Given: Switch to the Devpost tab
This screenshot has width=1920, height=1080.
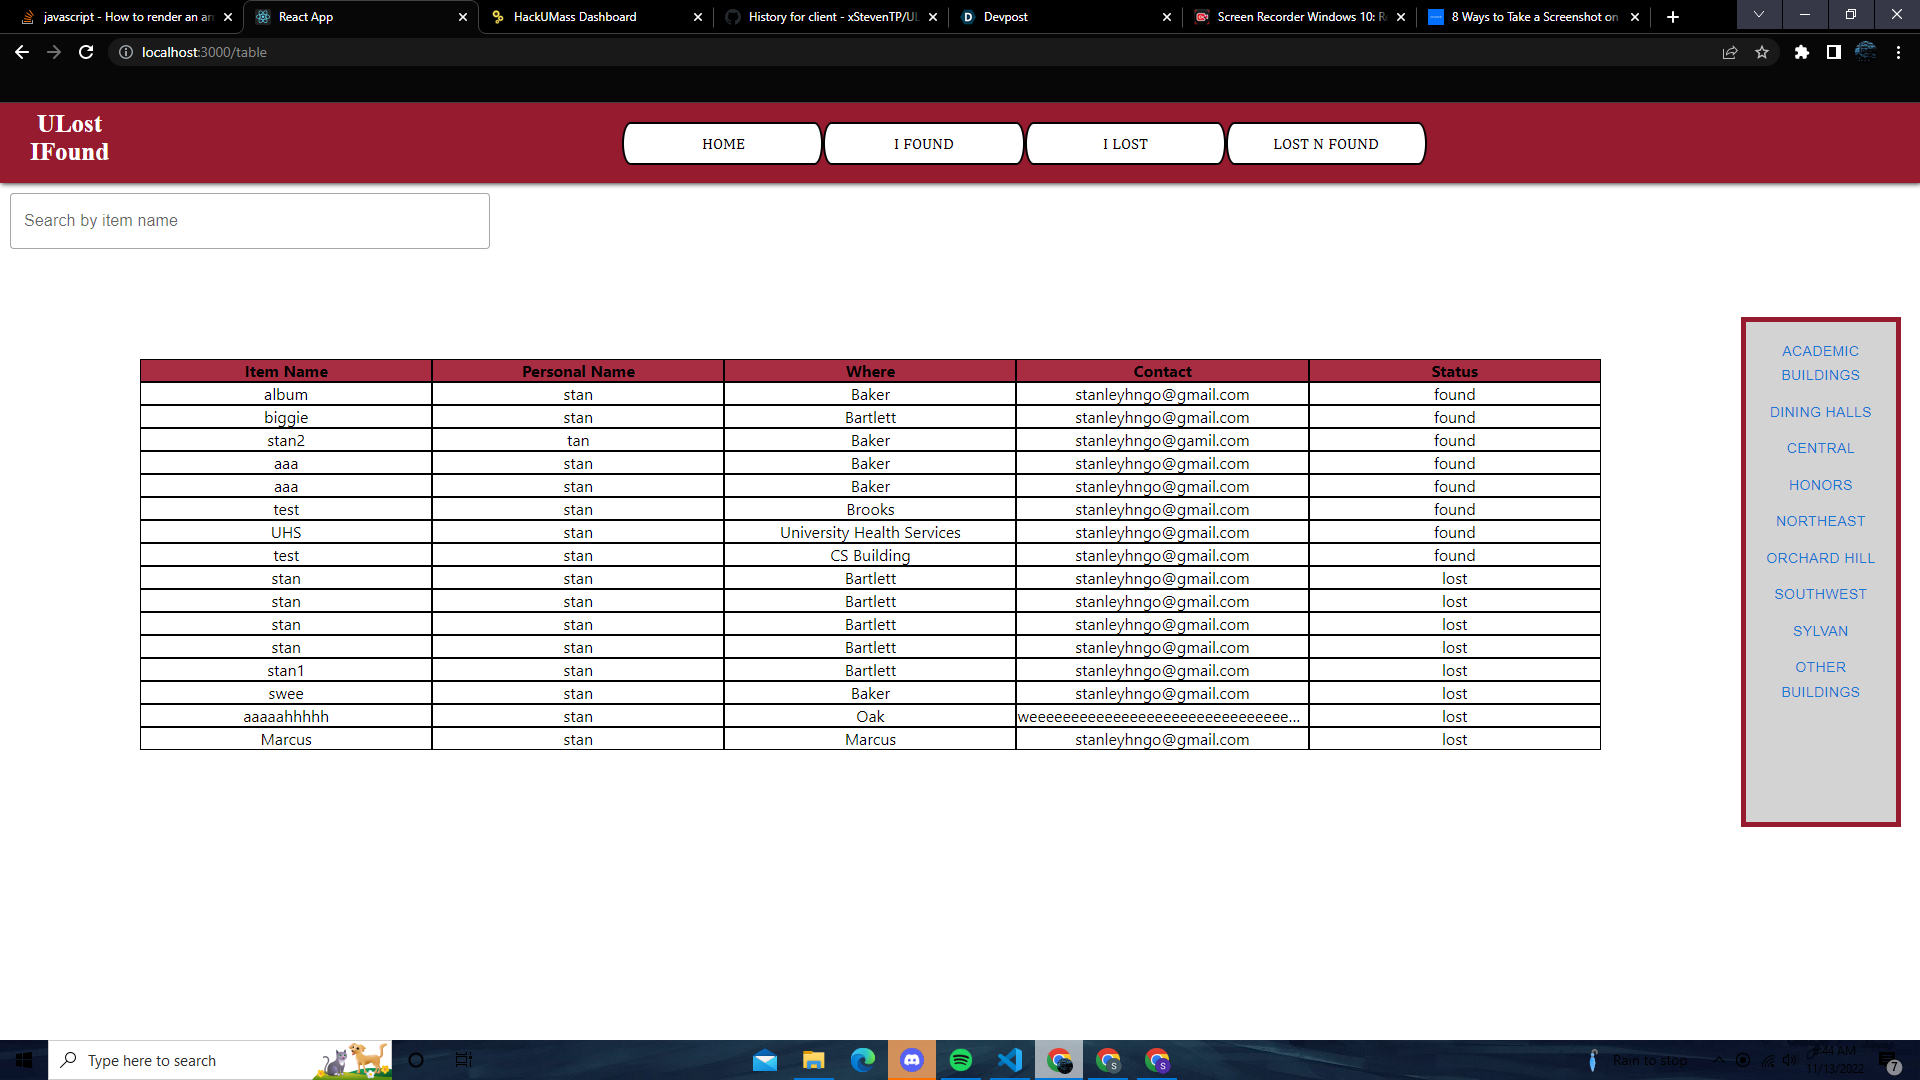Looking at the screenshot, I should coord(1005,17).
